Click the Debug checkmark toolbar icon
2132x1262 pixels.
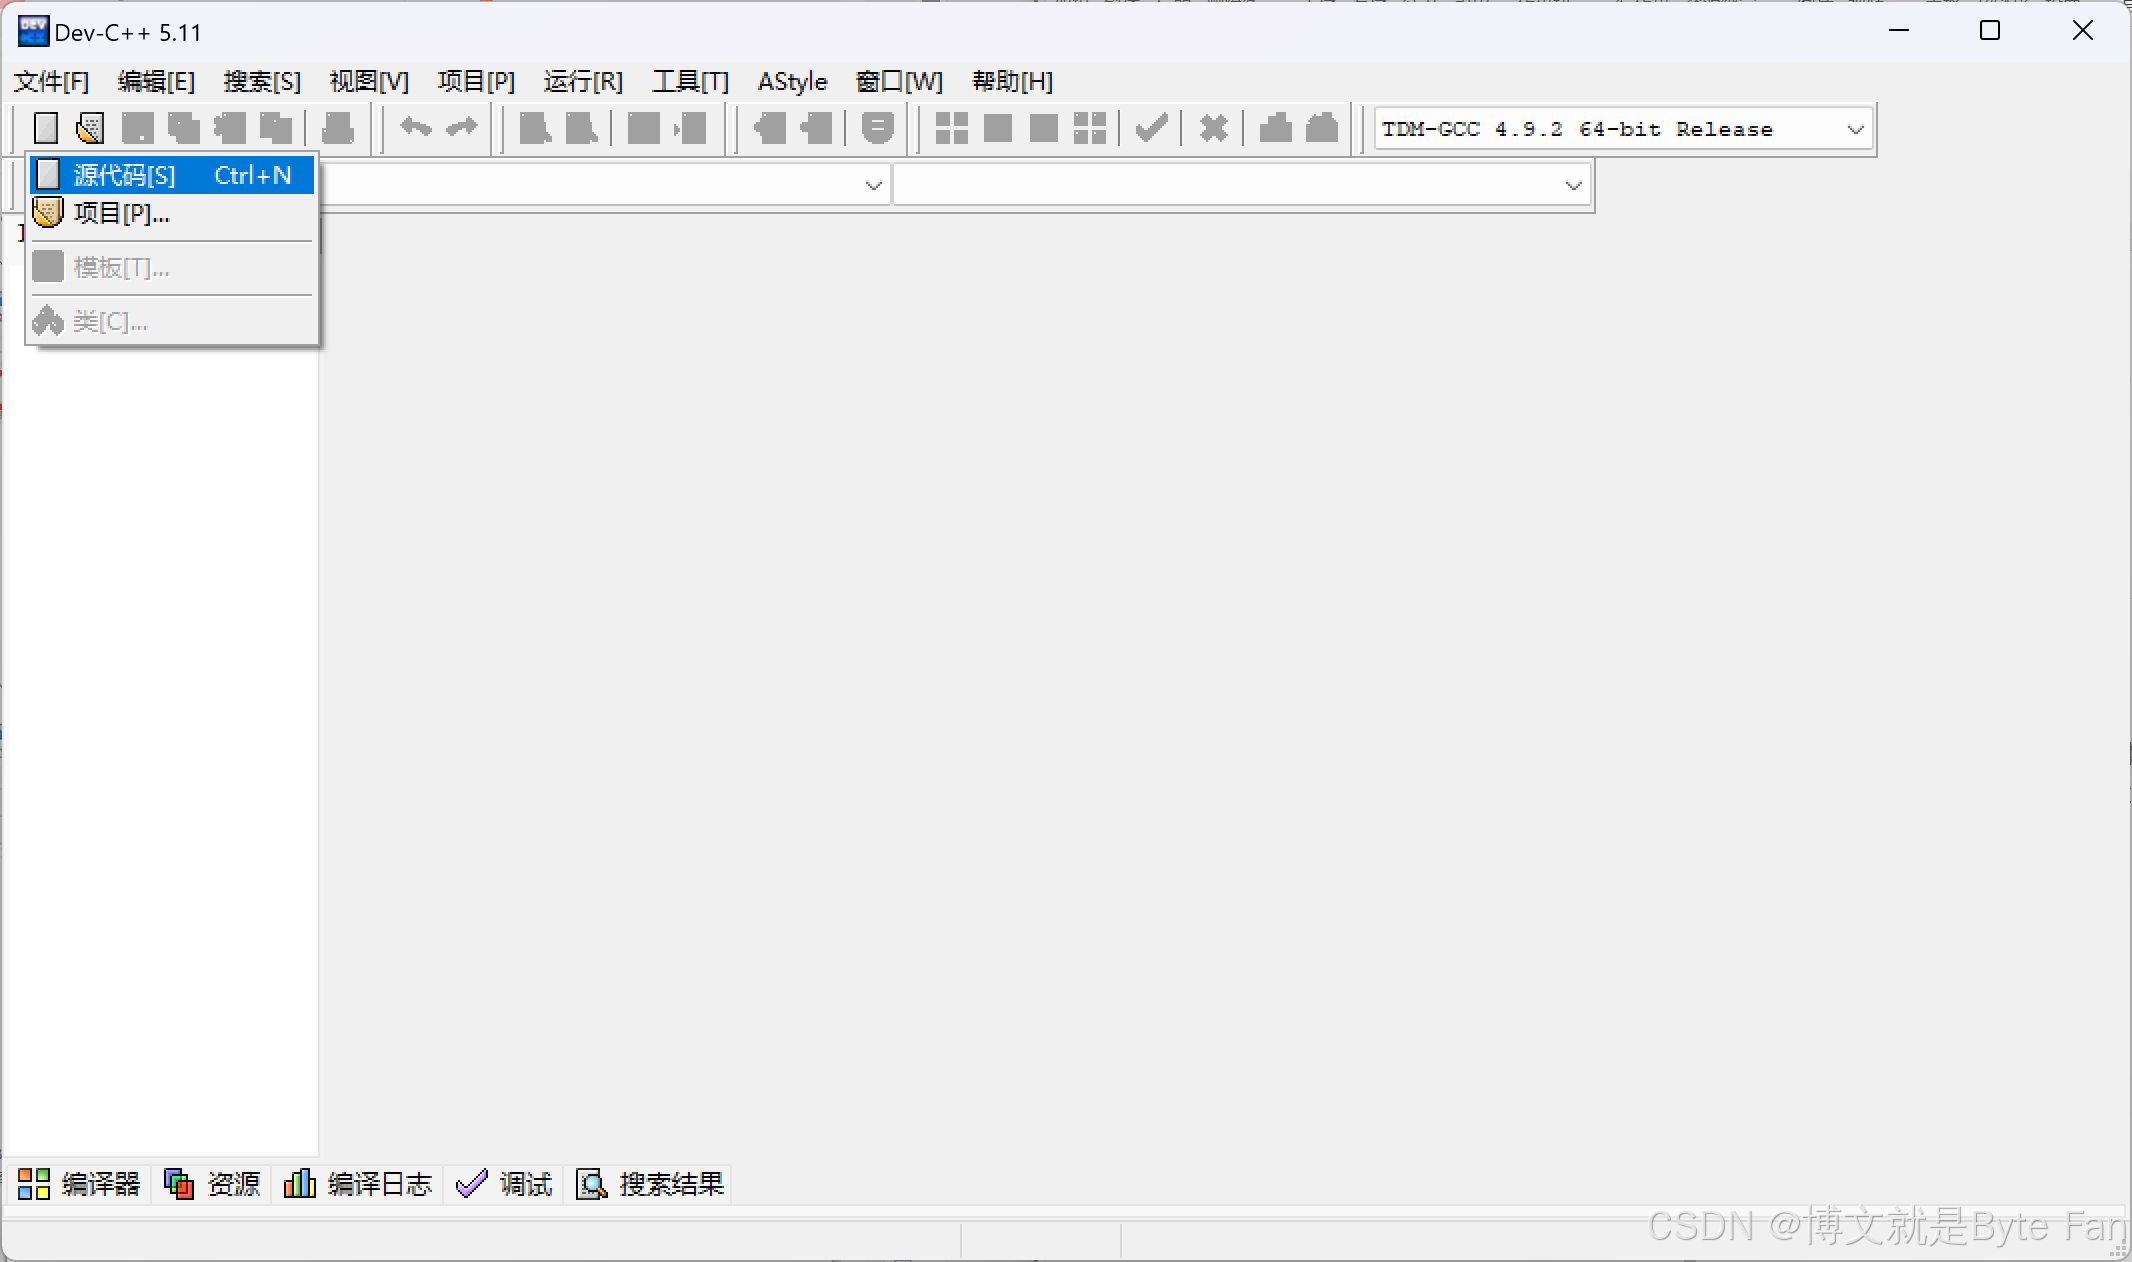click(x=1152, y=128)
